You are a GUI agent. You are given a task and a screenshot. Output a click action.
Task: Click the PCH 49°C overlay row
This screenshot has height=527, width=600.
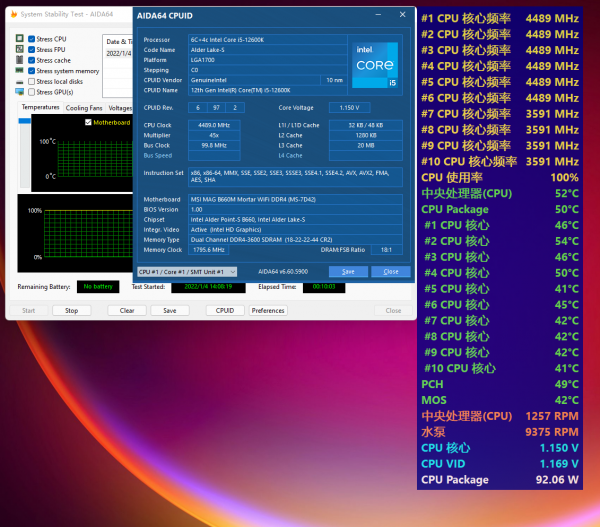[x=500, y=384]
